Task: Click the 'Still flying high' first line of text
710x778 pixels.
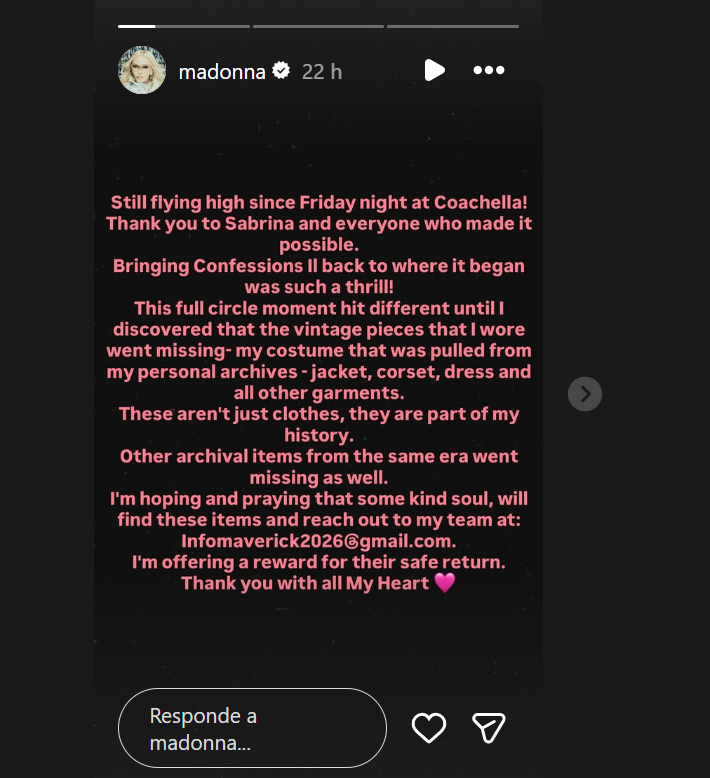Action: pos(319,202)
